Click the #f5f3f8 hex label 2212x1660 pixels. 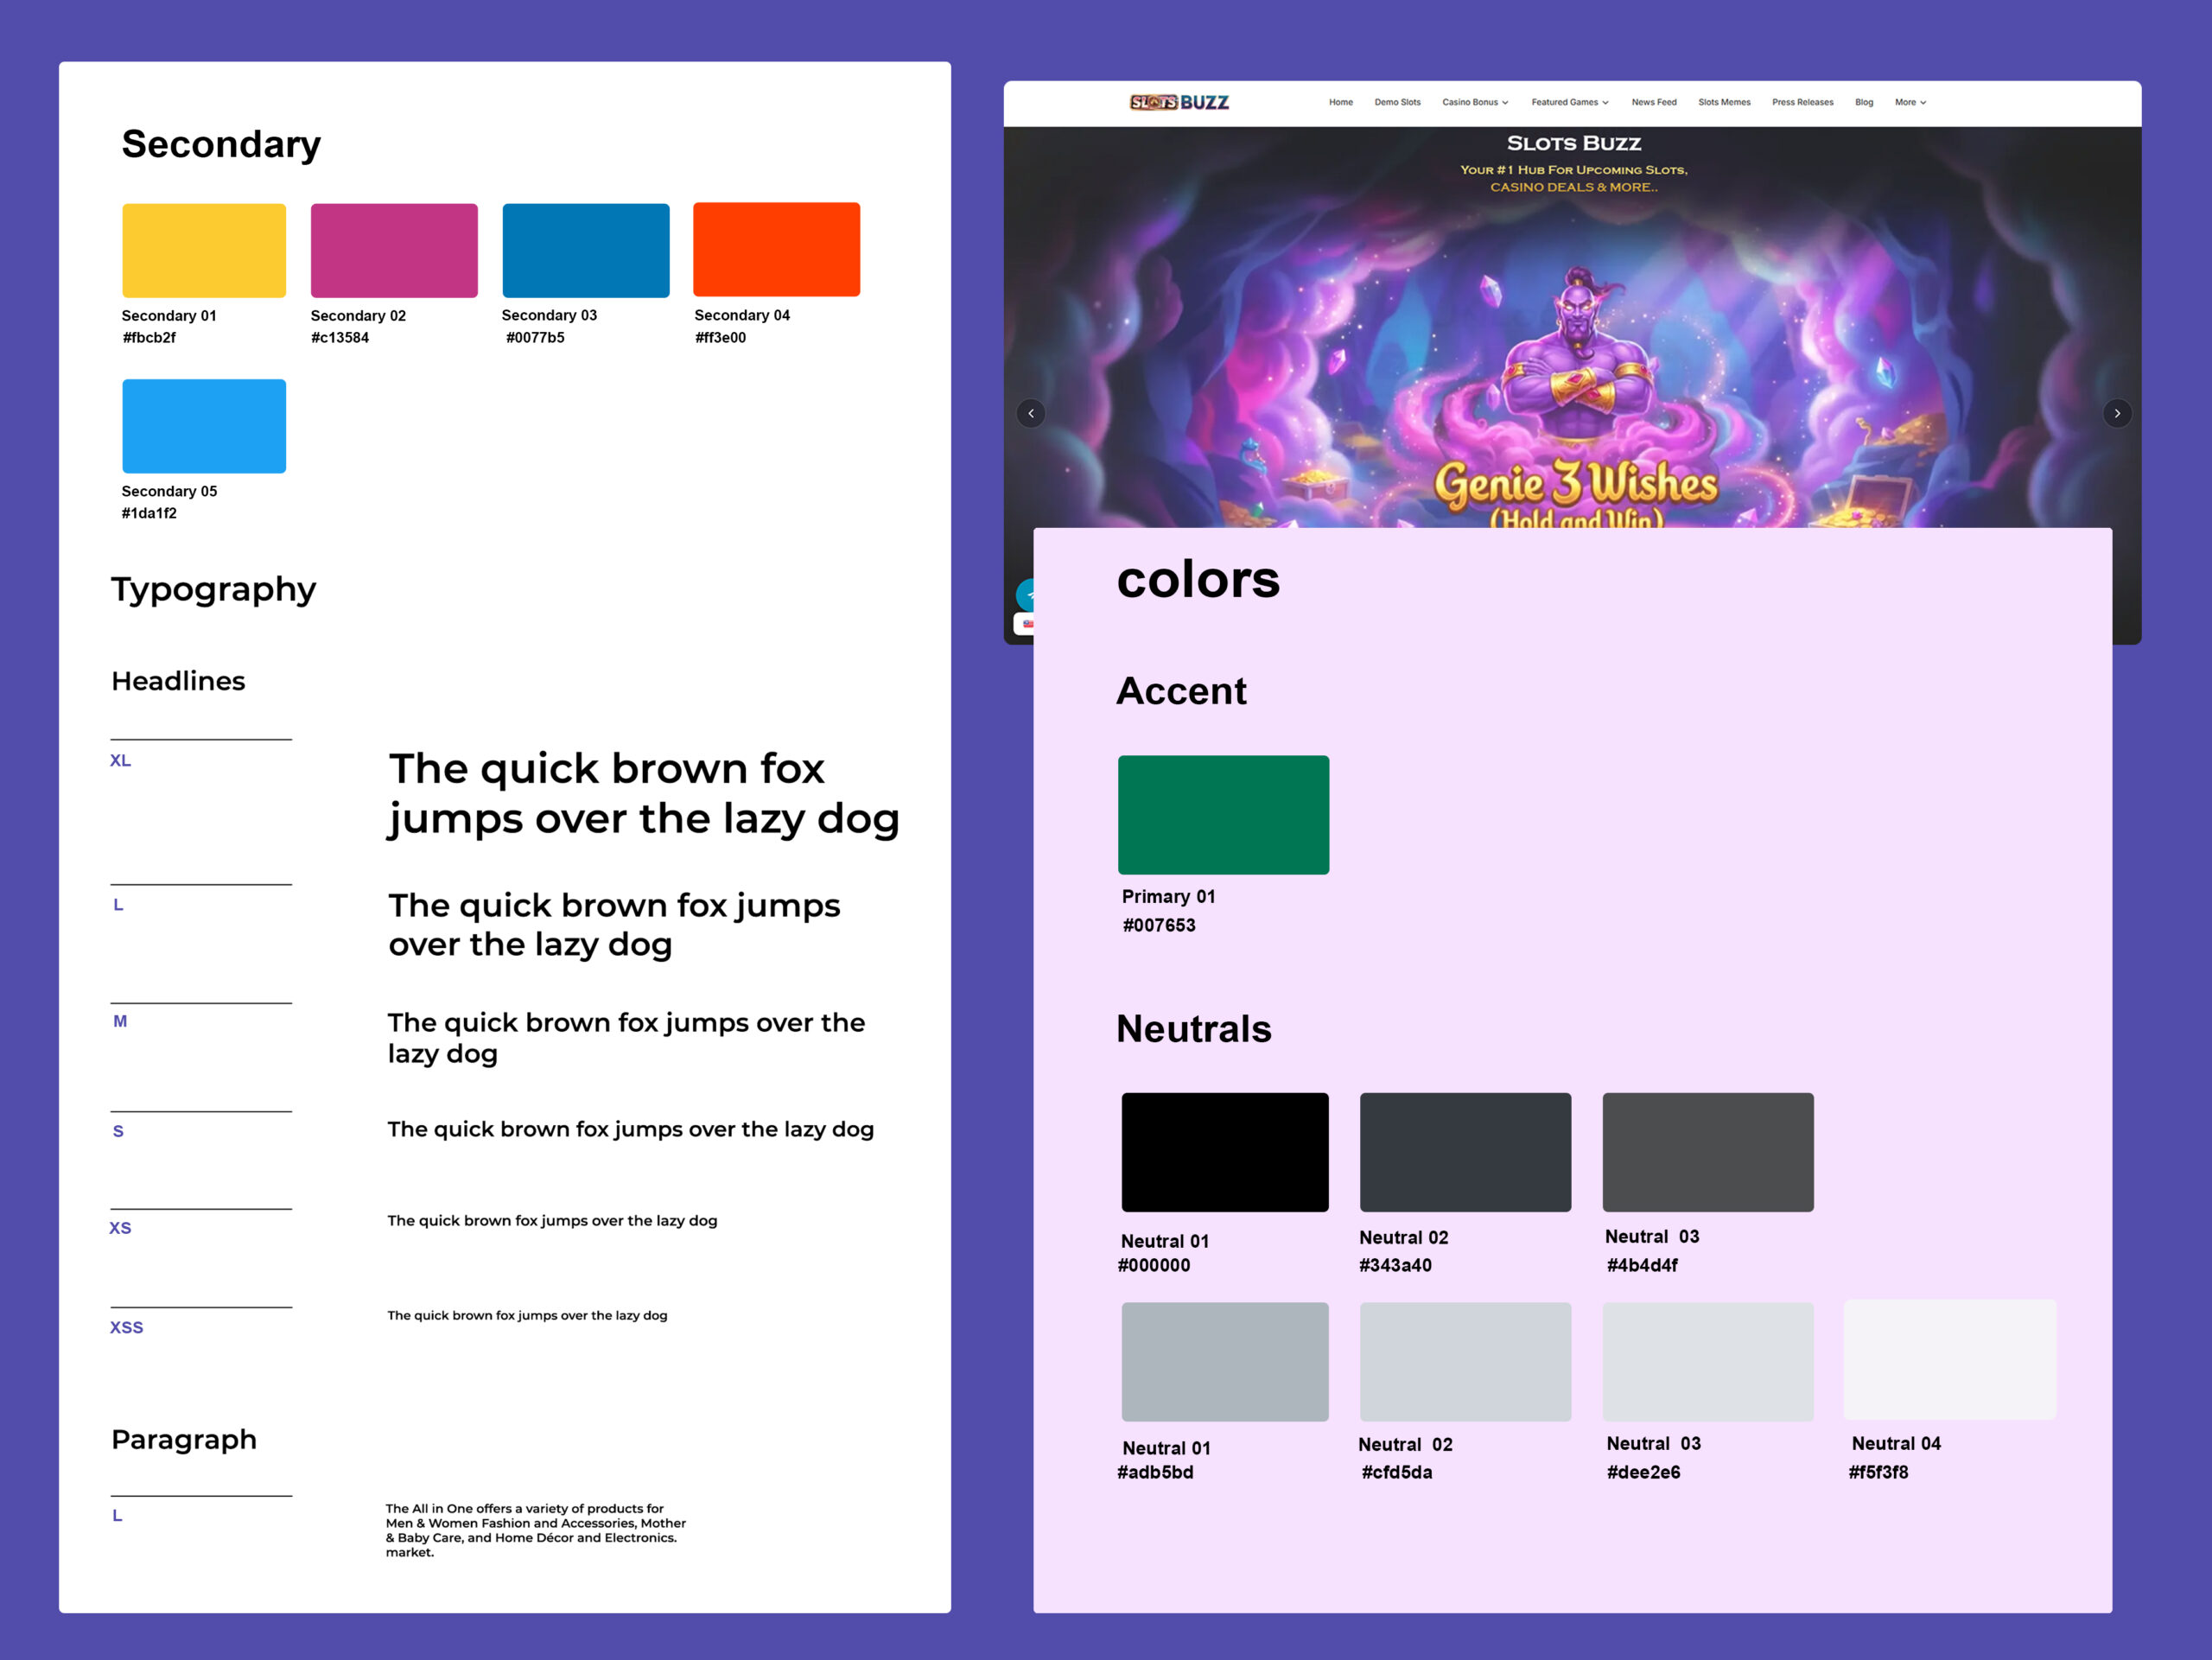tap(1878, 1473)
